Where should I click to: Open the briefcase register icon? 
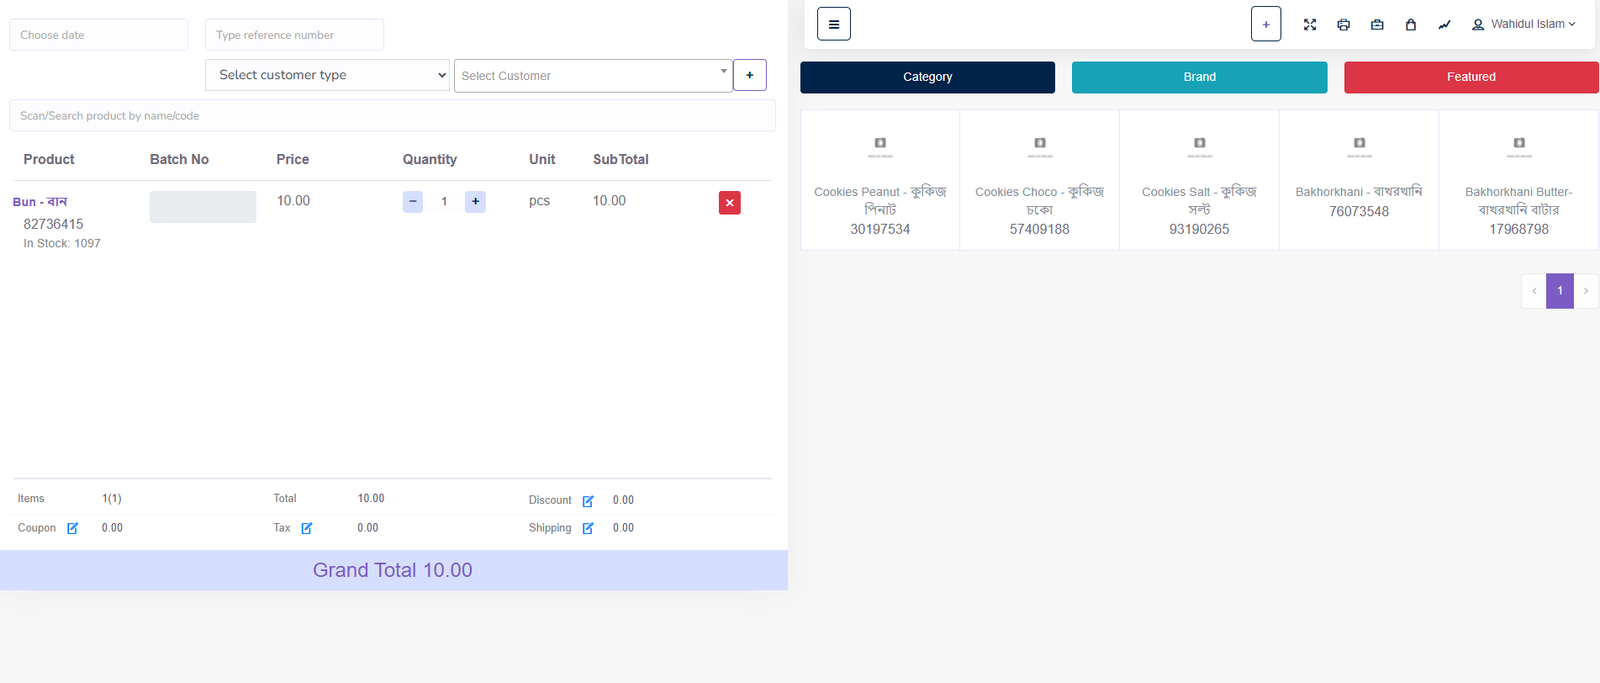(1377, 24)
